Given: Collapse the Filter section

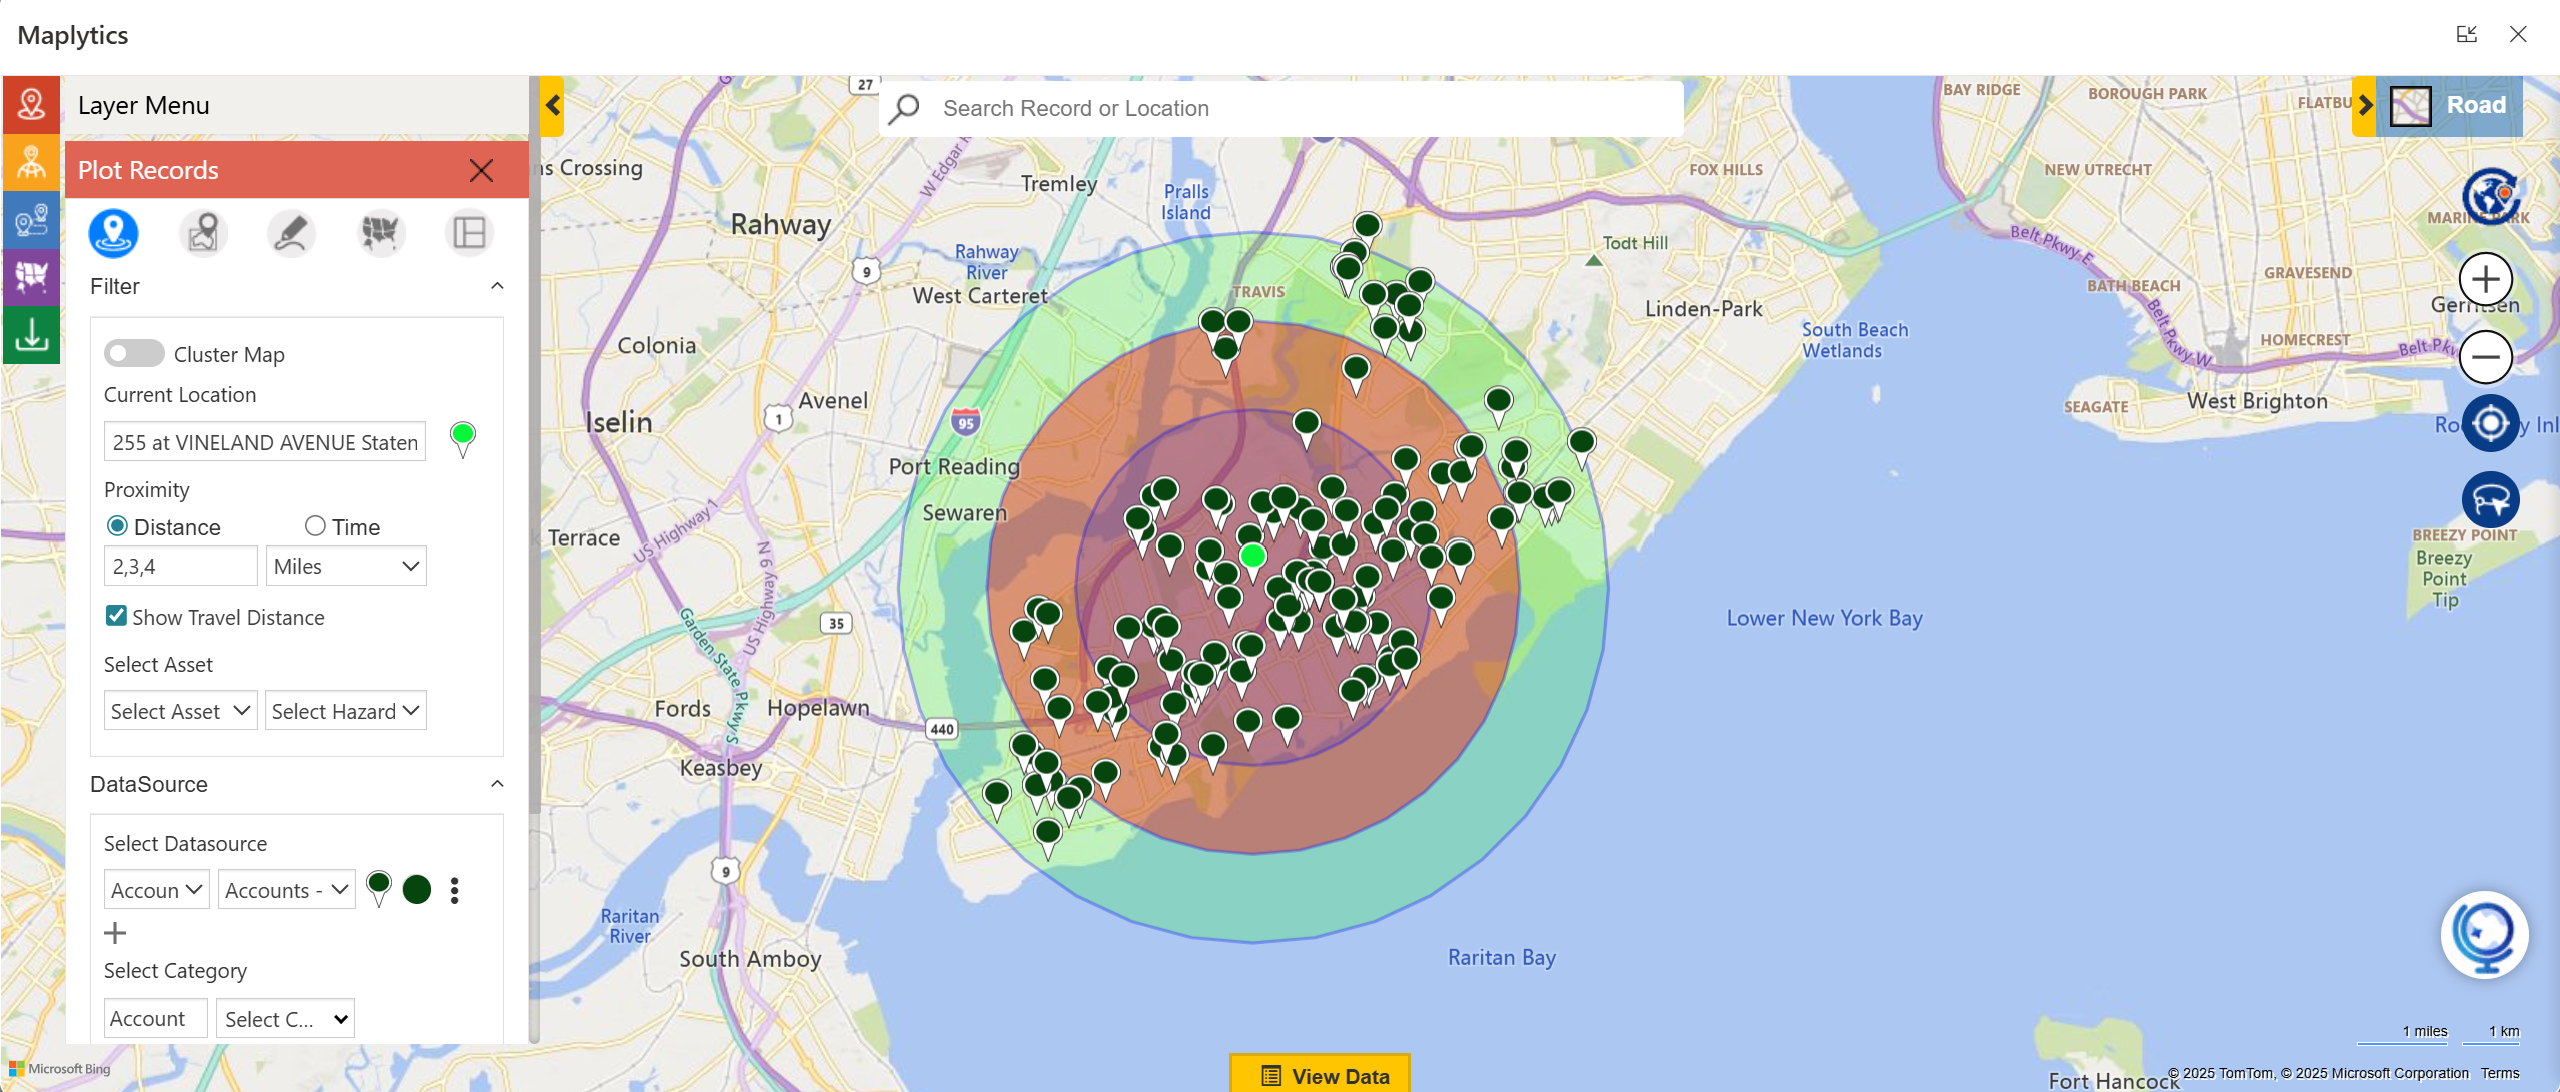Looking at the screenshot, I should pyautogui.click(x=497, y=286).
